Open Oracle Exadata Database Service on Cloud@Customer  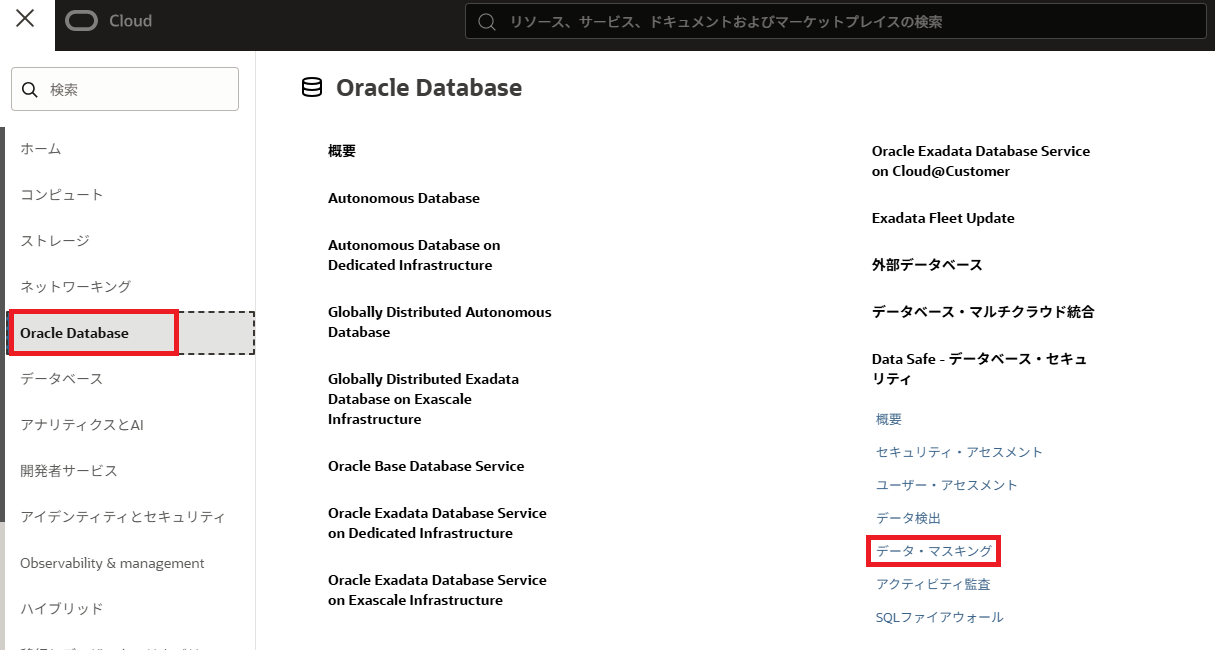(x=981, y=161)
